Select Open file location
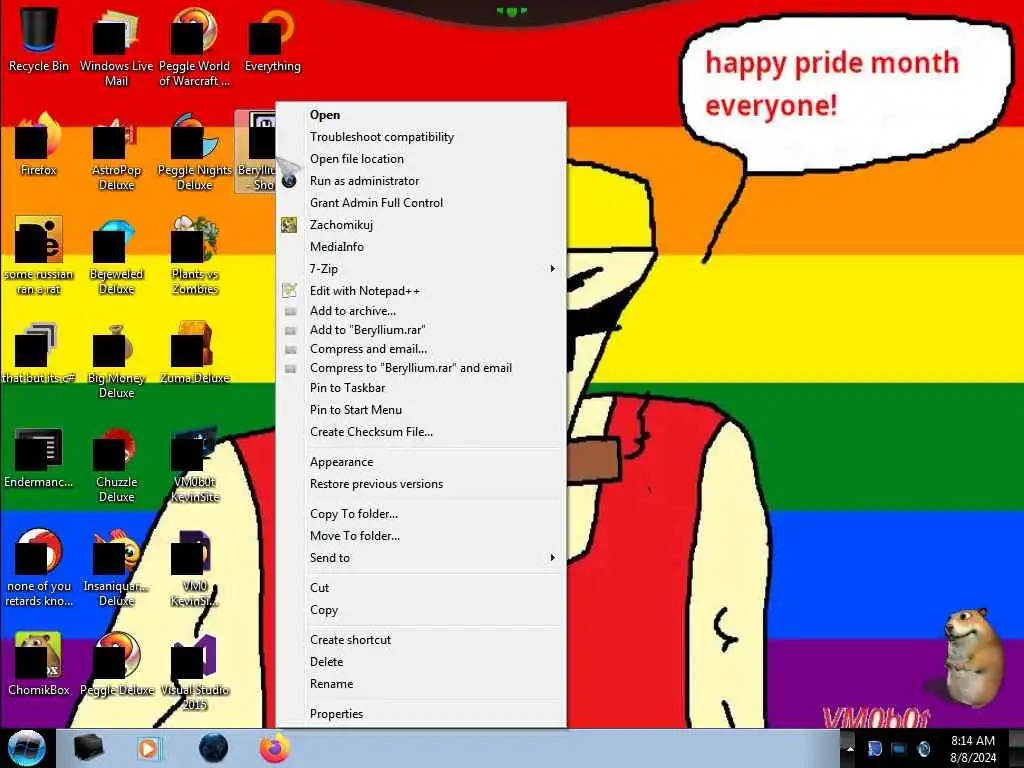This screenshot has height=768, width=1024. pyautogui.click(x=421, y=159)
